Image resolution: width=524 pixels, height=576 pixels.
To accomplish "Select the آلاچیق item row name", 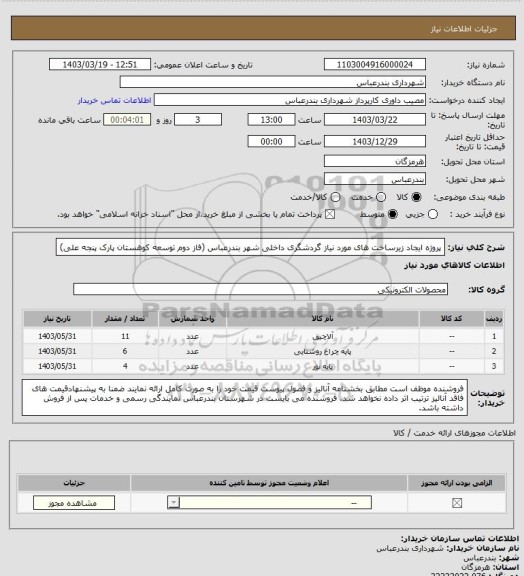I will pyautogui.click(x=323, y=336).
